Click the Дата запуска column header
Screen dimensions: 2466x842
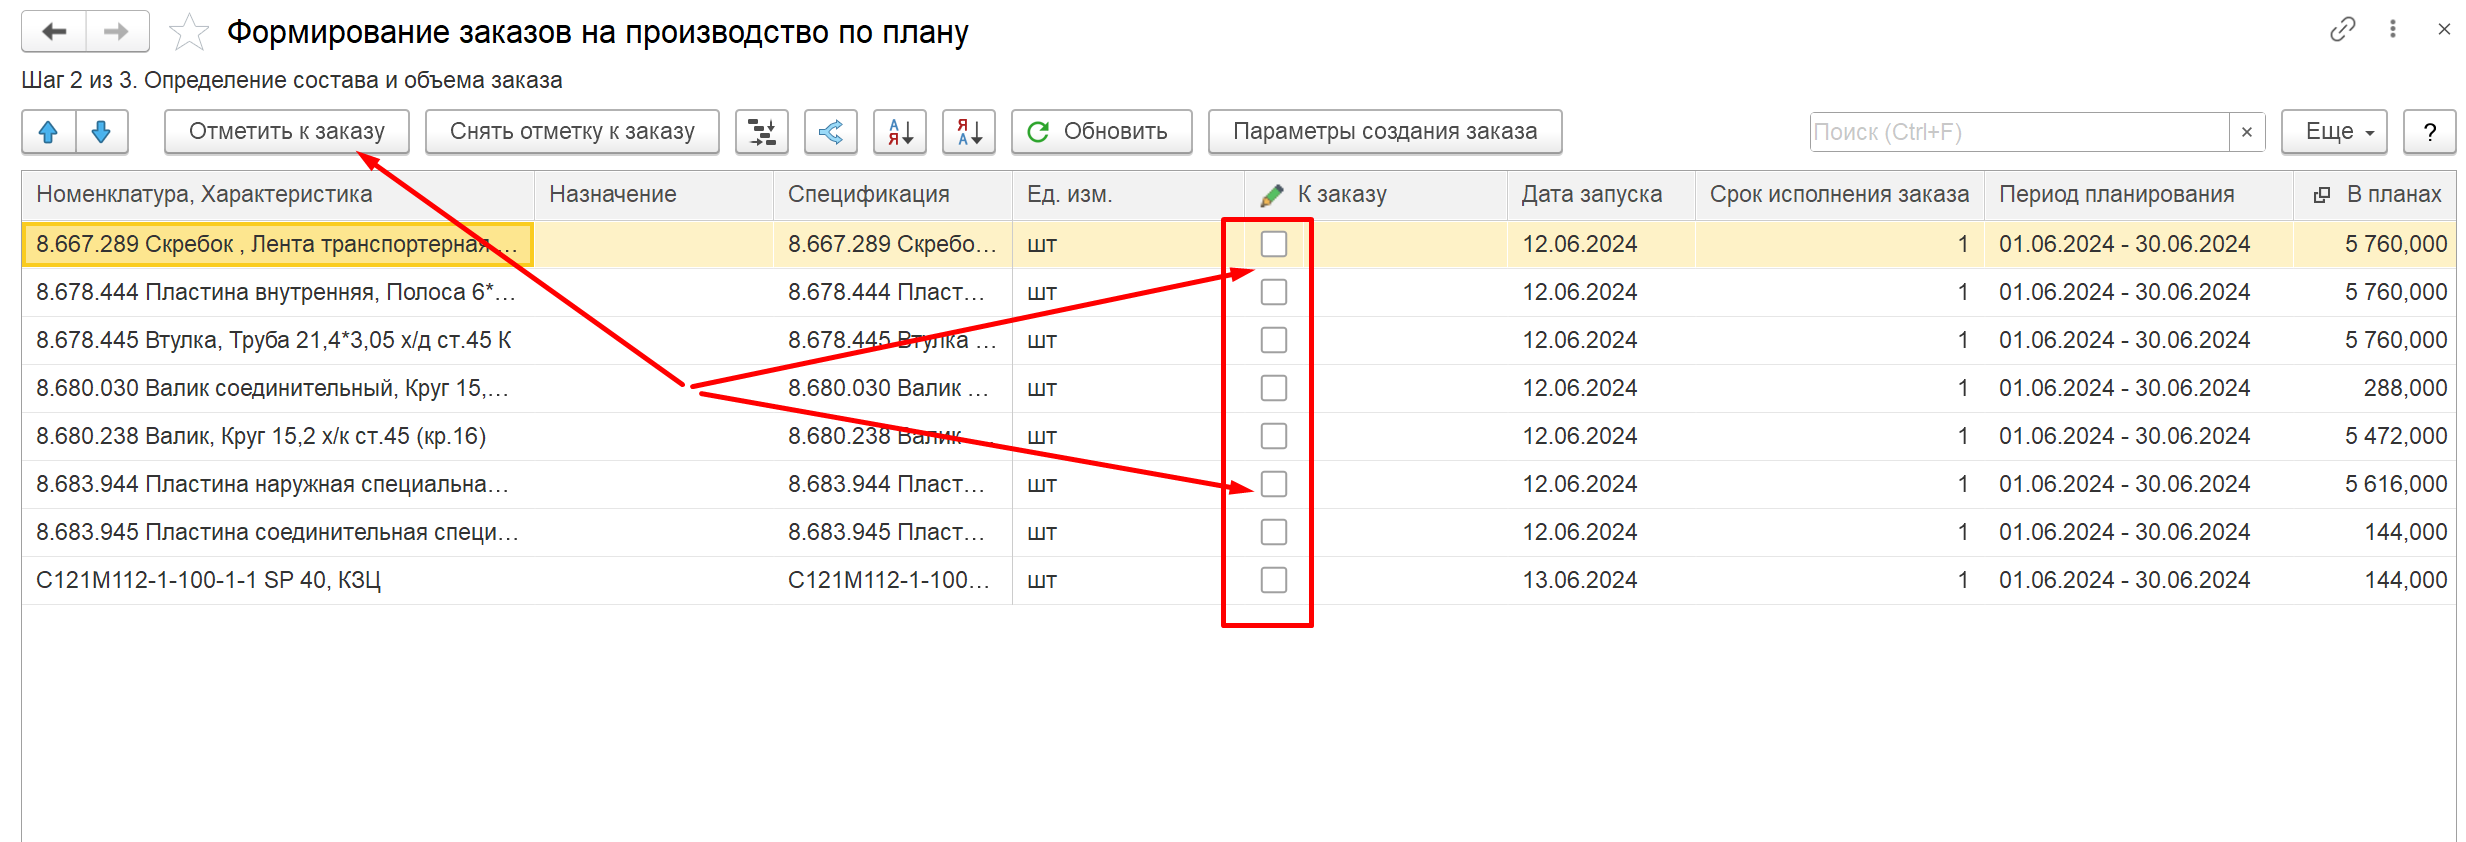click(x=1601, y=195)
